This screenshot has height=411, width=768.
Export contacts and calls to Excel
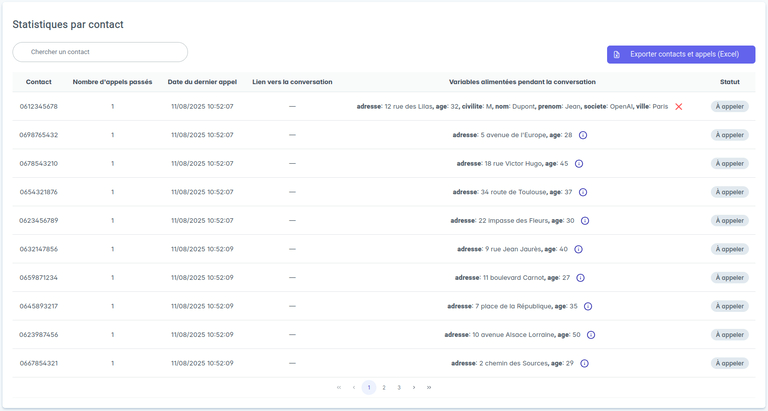[x=680, y=54]
